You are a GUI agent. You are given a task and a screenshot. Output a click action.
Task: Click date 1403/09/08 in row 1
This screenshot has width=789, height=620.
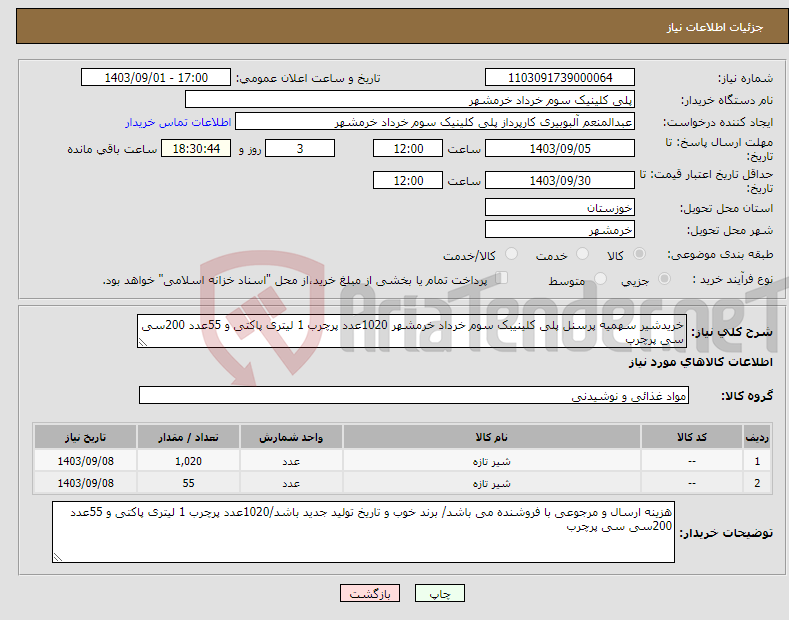(x=86, y=461)
